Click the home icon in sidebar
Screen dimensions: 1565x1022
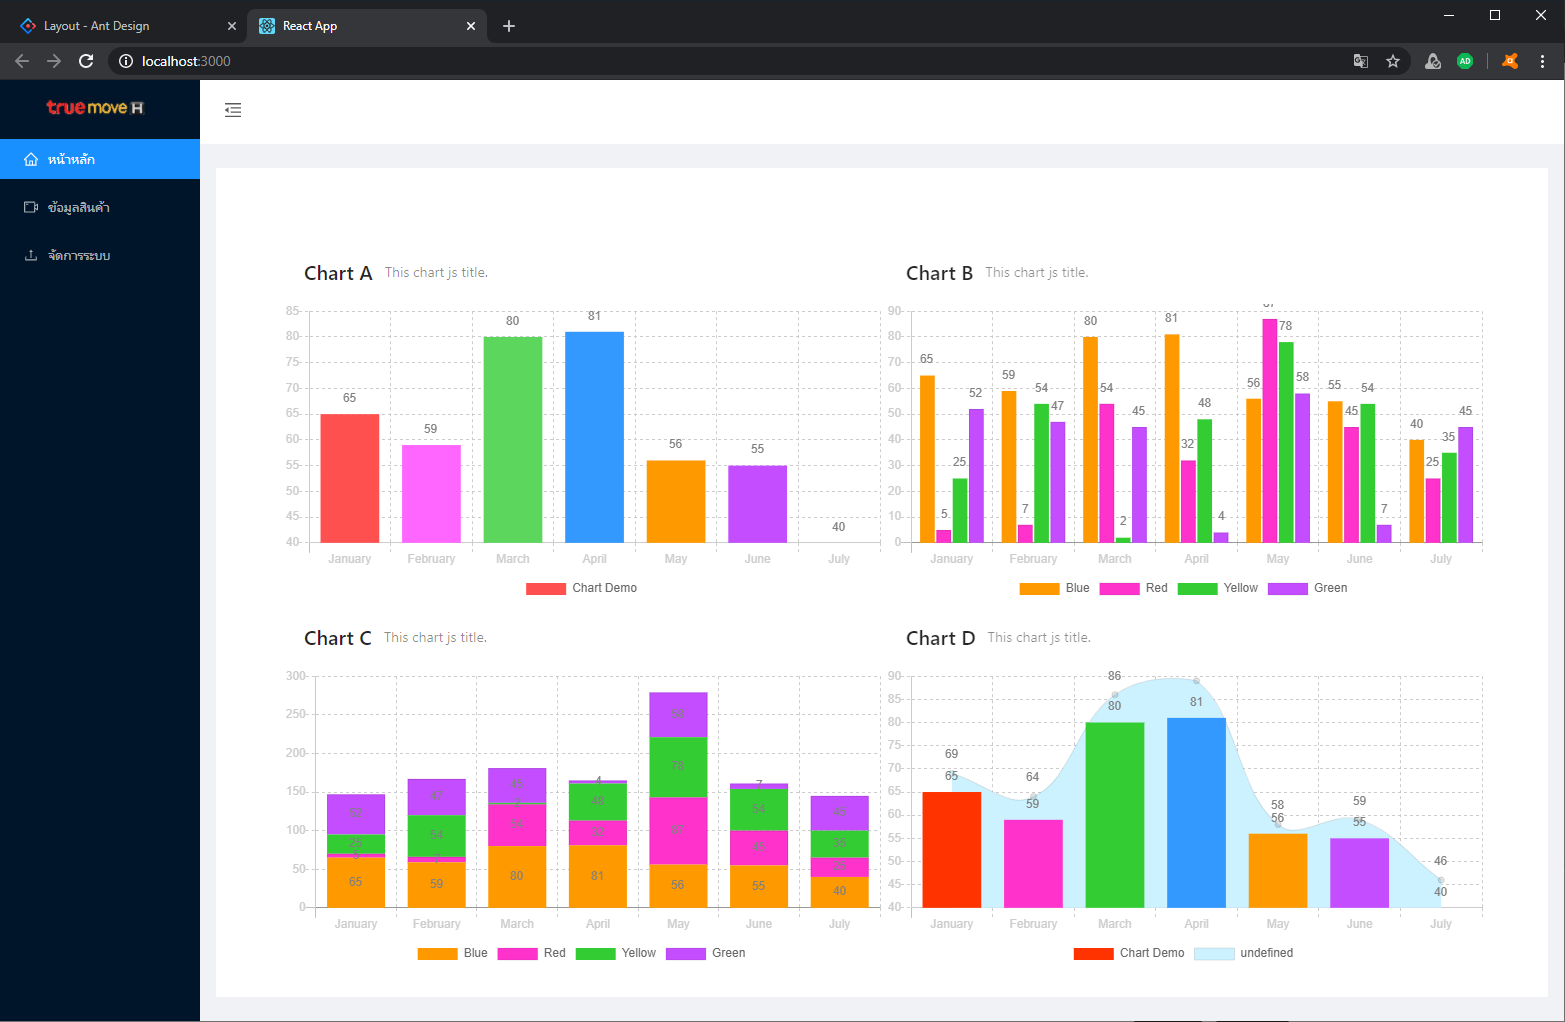coord(31,160)
